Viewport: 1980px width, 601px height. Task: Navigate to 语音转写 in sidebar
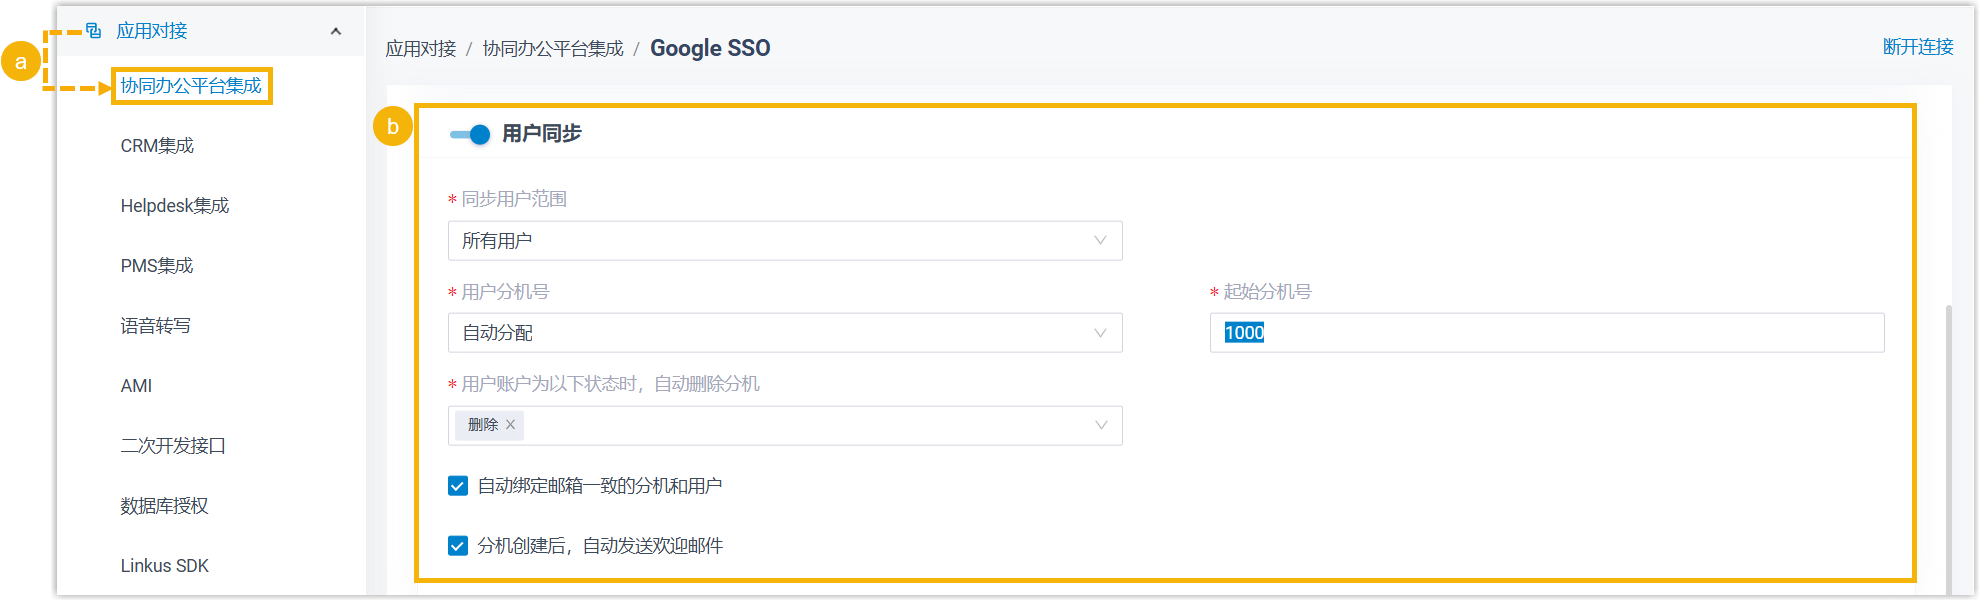[x=155, y=326]
